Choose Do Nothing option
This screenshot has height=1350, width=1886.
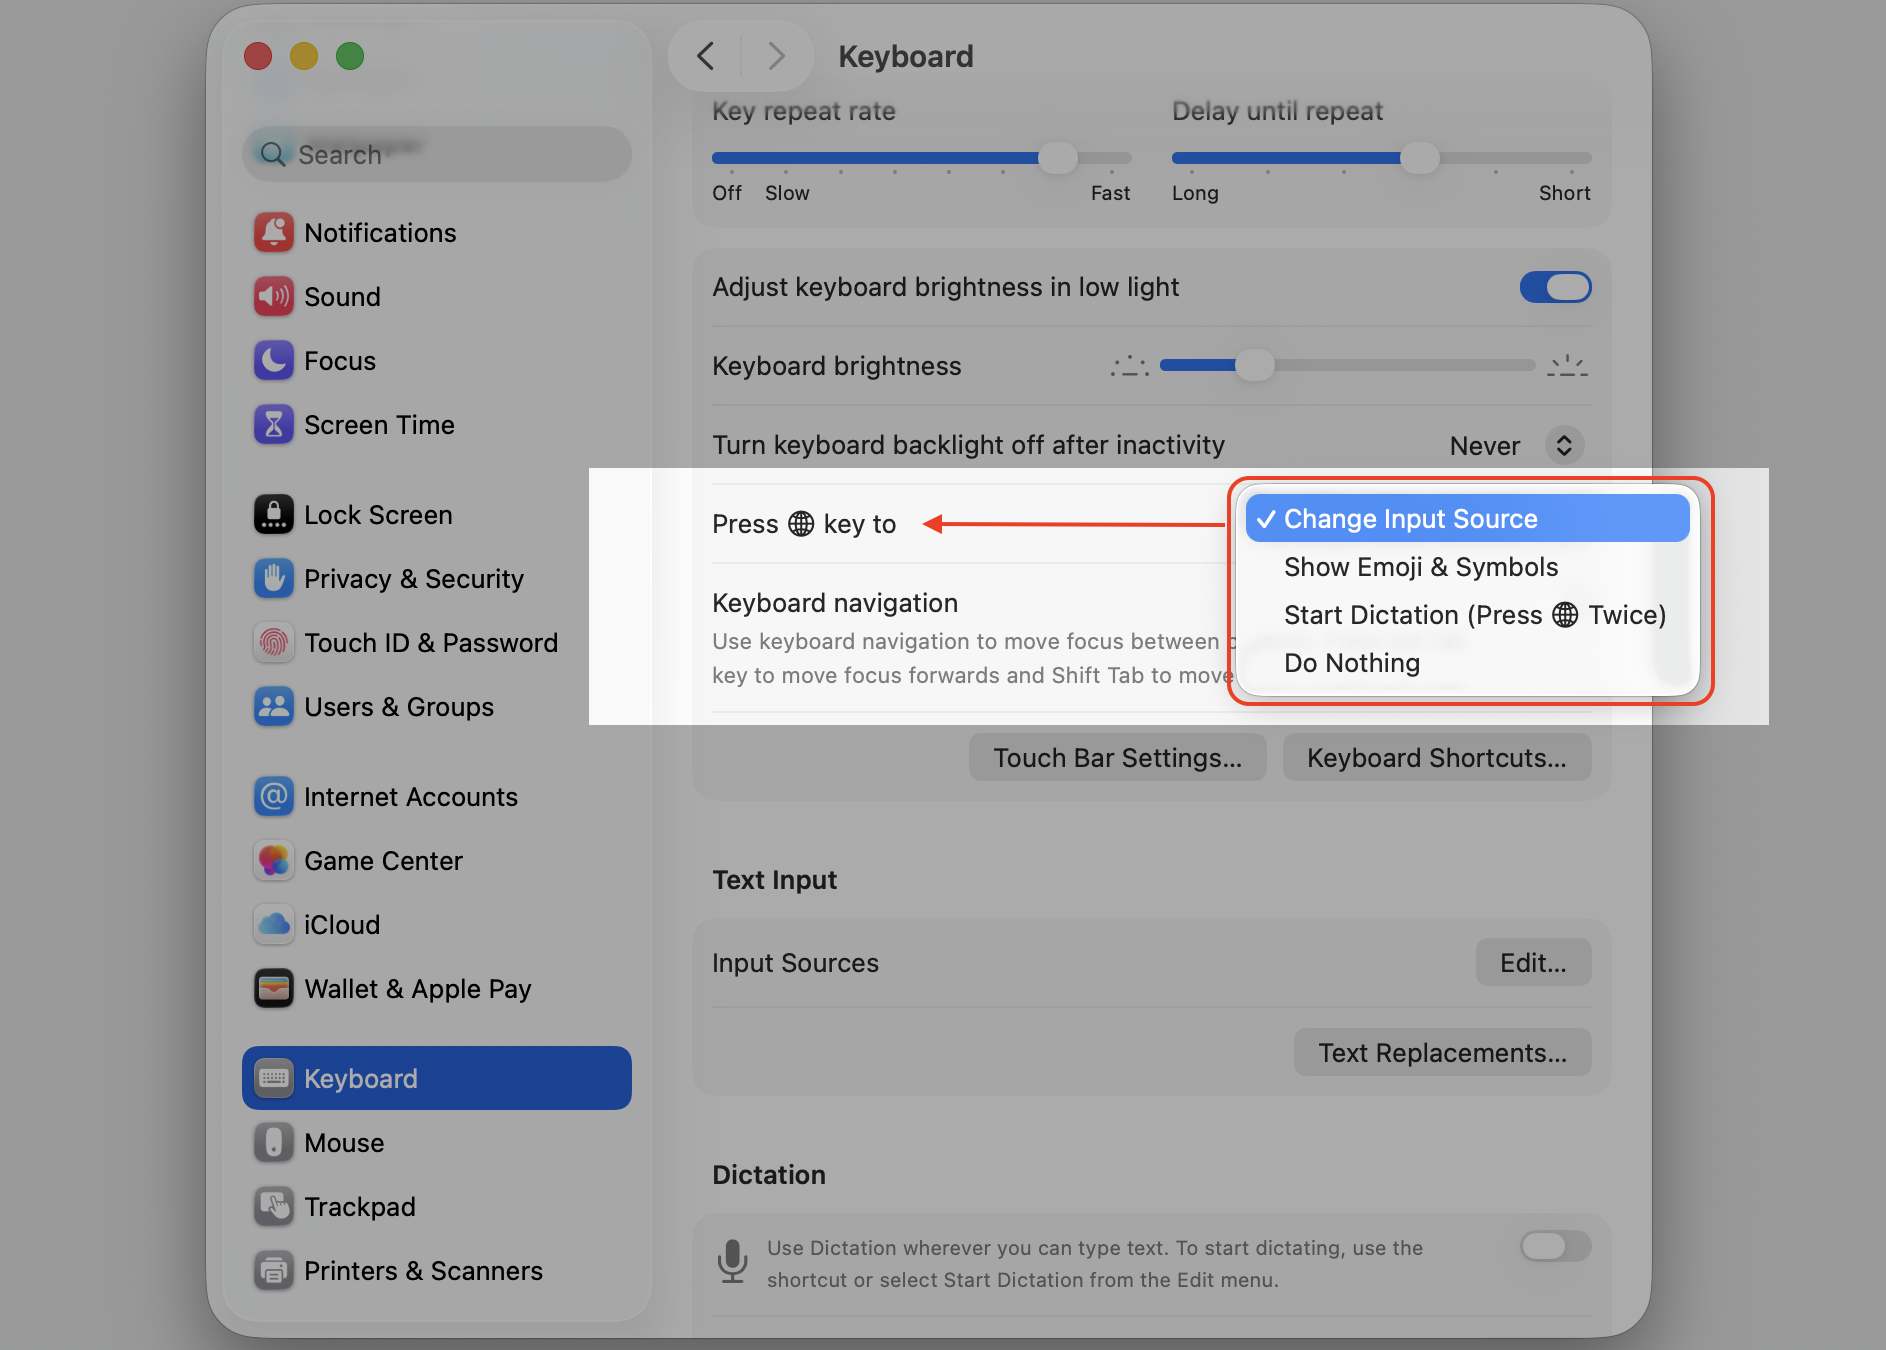(x=1467, y=663)
